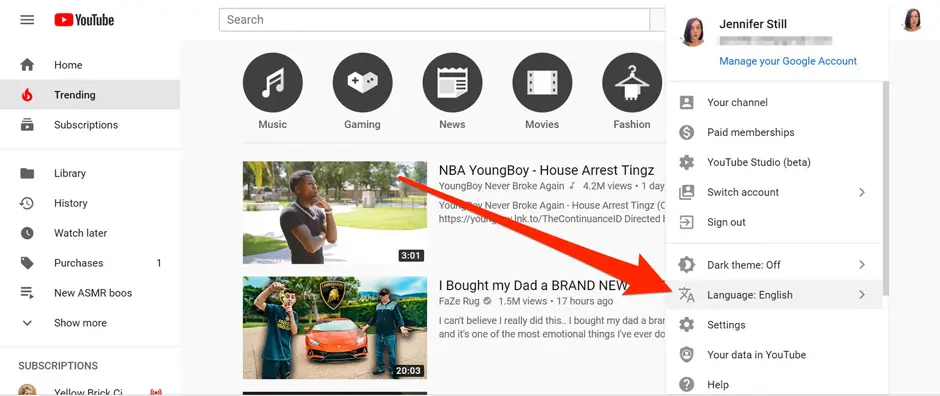Open the News category circle icon
Viewport: 940px width, 396px height.
point(453,82)
